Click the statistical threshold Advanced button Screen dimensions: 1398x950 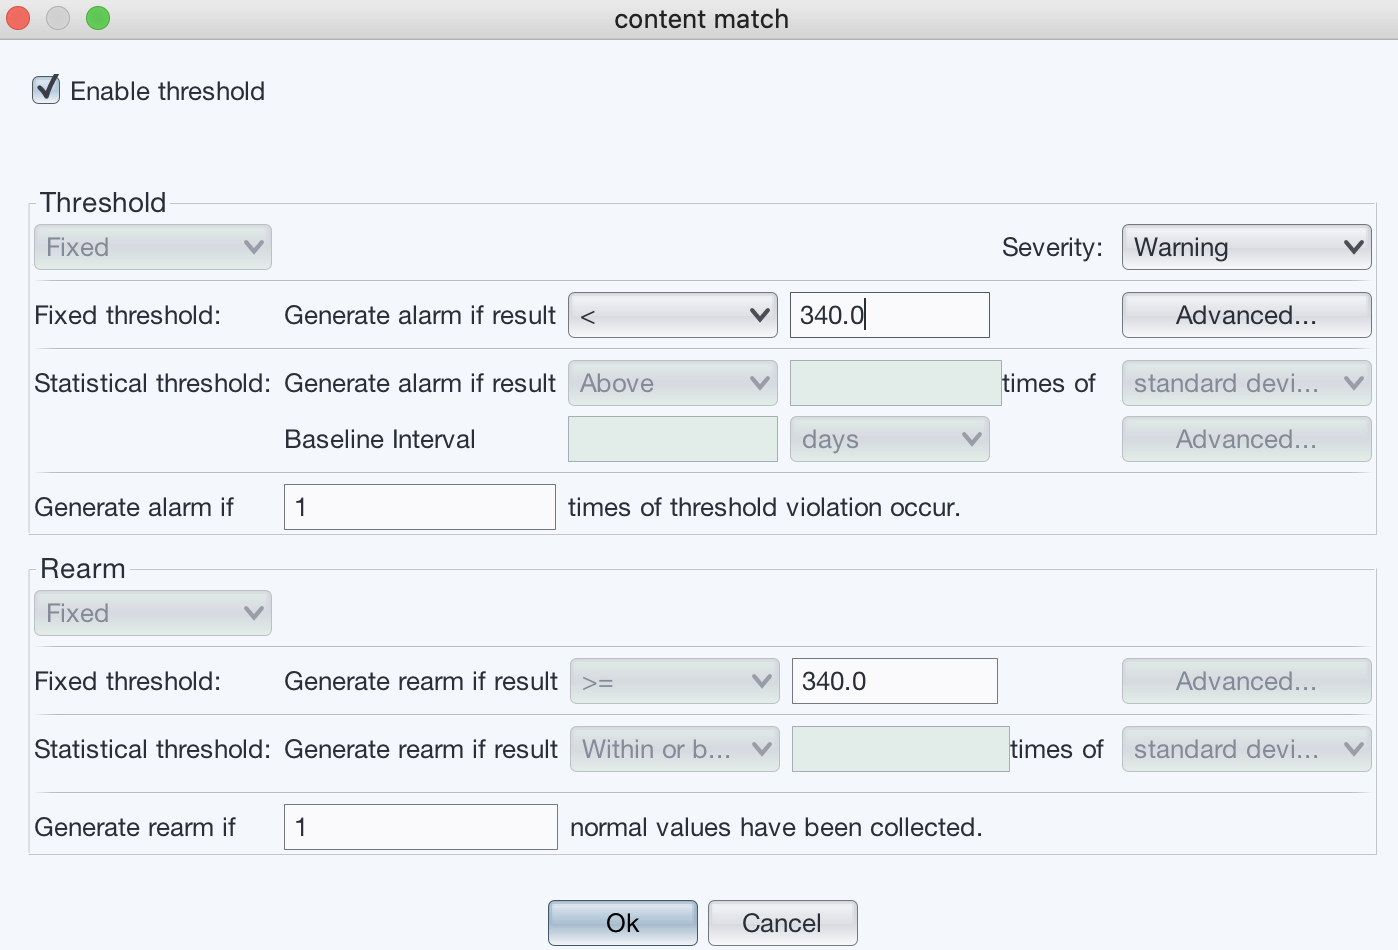[1245, 440]
